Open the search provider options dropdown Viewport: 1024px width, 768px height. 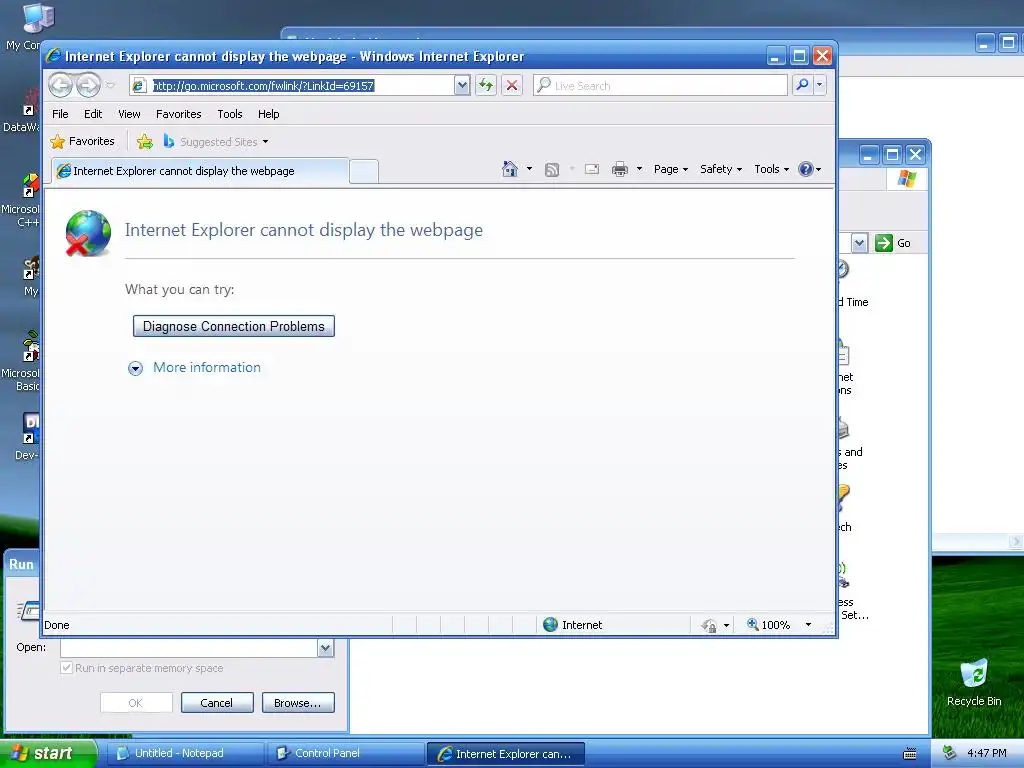pos(820,85)
